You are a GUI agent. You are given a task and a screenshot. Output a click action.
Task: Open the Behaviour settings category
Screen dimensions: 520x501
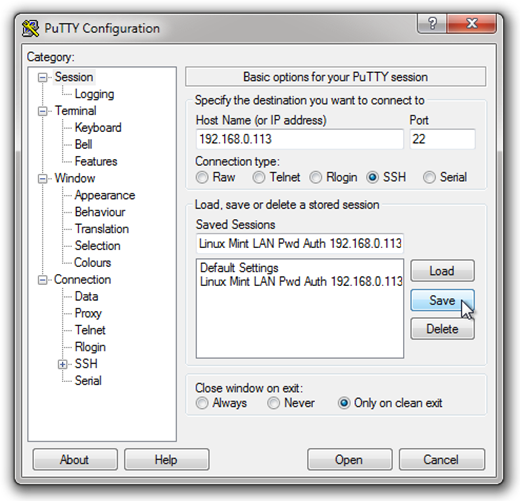pyautogui.click(x=100, y=212)
